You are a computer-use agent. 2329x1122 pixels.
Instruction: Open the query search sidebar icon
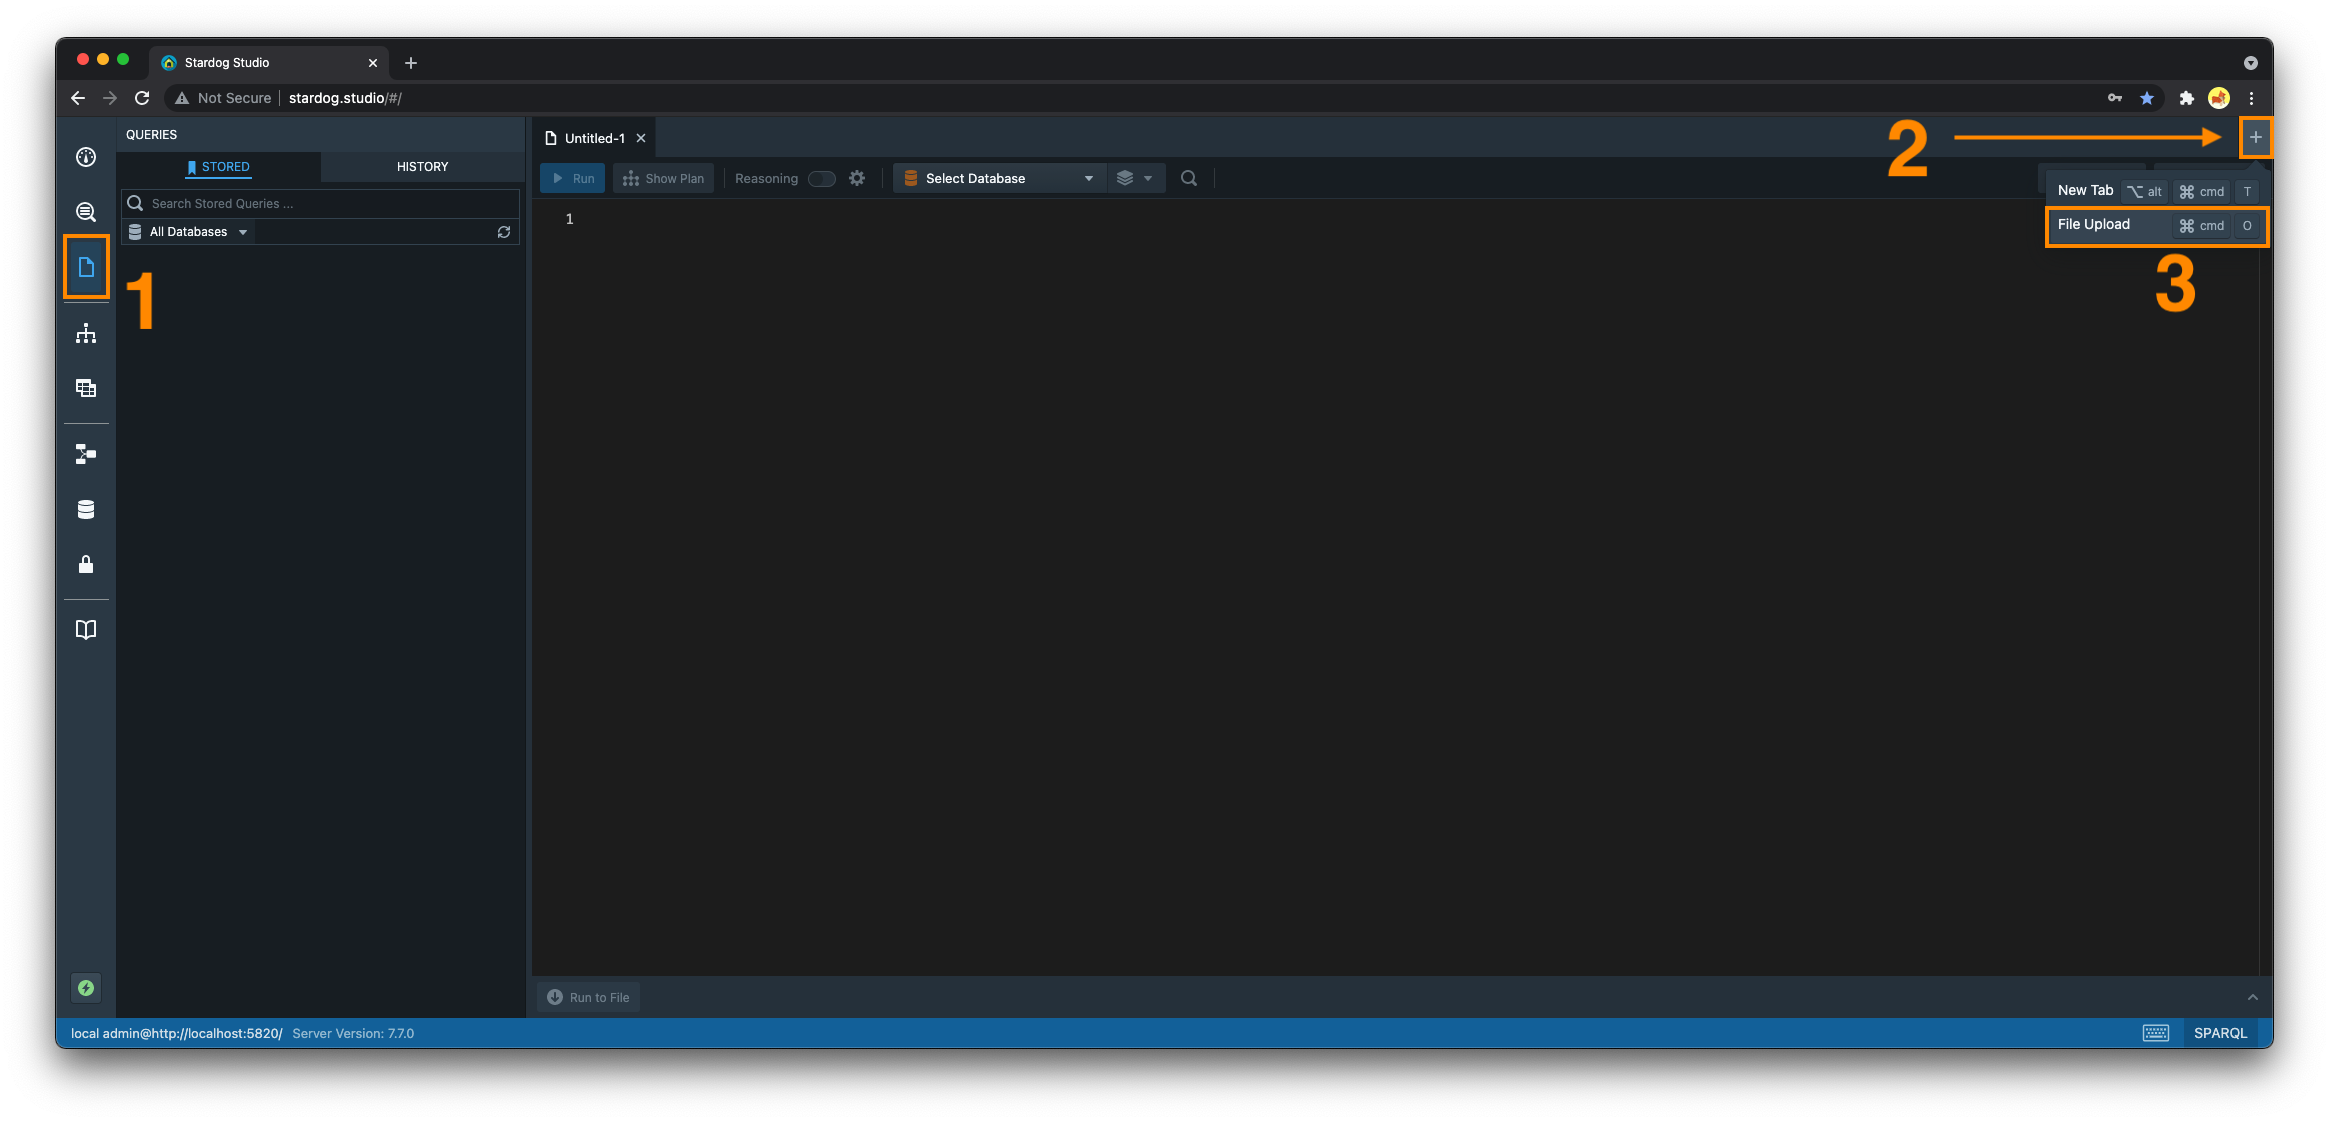(86, 212)
